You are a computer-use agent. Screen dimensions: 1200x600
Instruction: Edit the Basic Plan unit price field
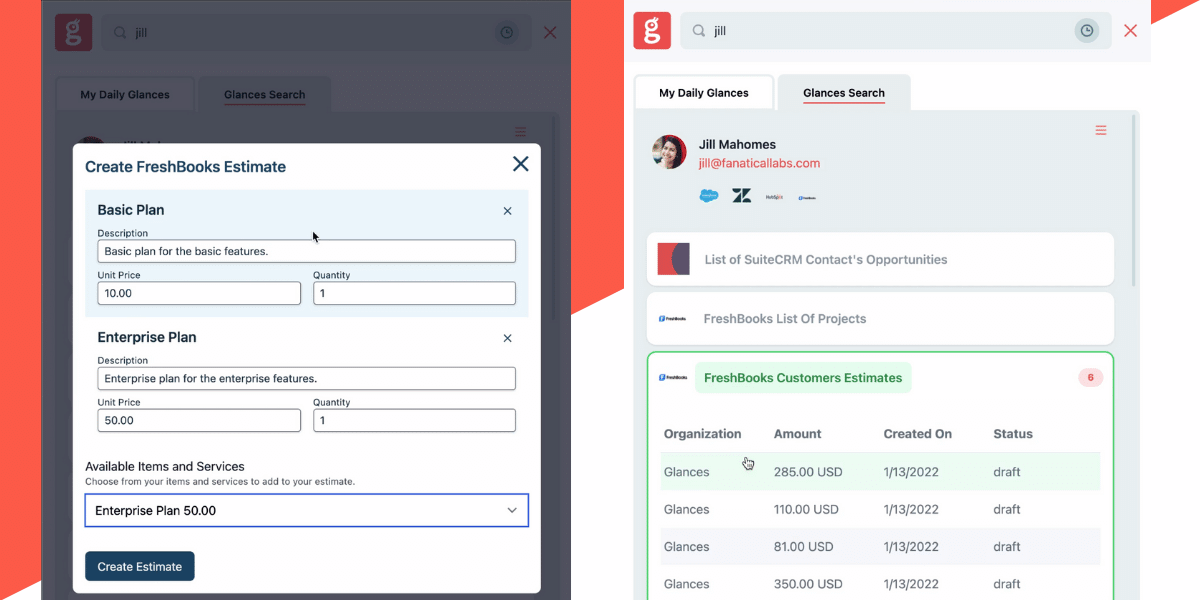tap(199, 293)
